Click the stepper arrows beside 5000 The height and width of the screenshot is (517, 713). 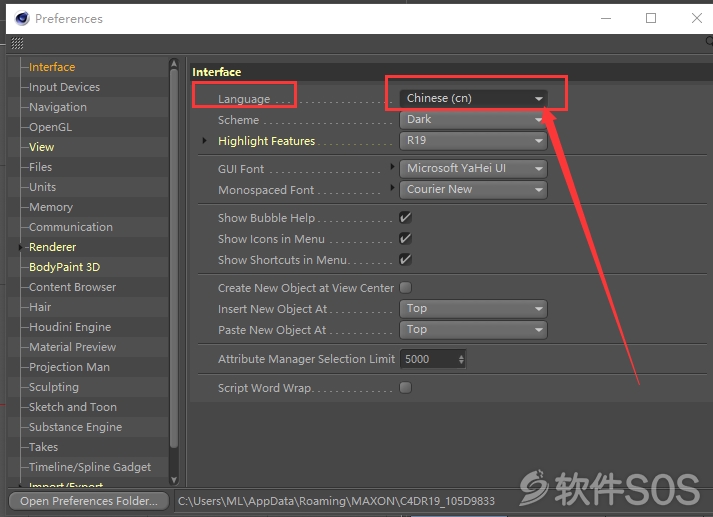coord(461,359)
